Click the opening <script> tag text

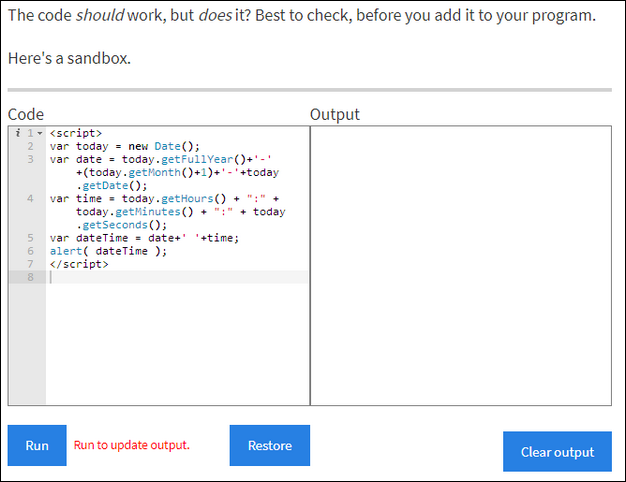point(76,133)
